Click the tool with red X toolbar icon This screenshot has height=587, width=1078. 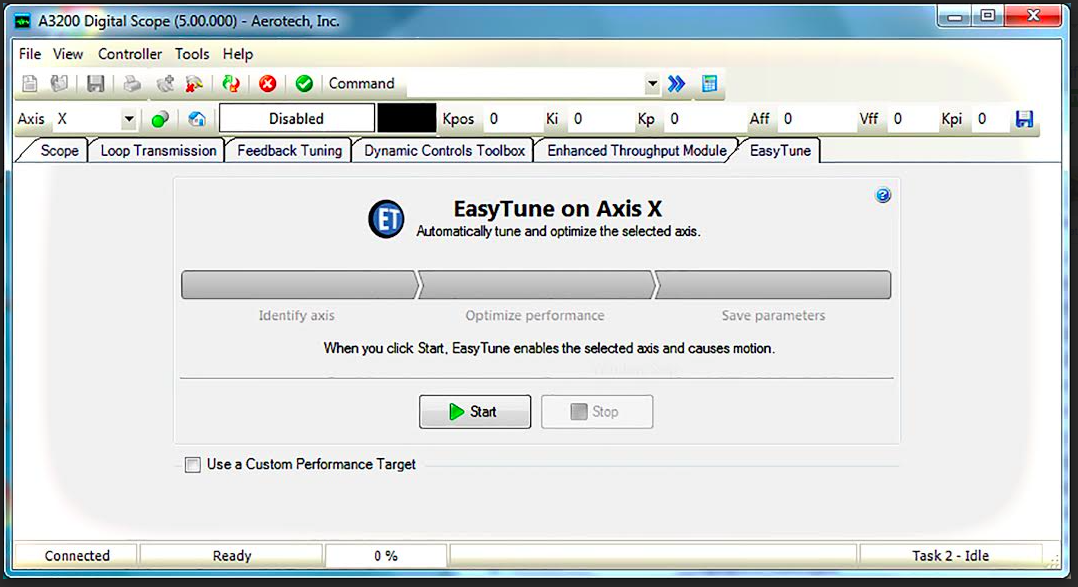click(x=195, y=84)
